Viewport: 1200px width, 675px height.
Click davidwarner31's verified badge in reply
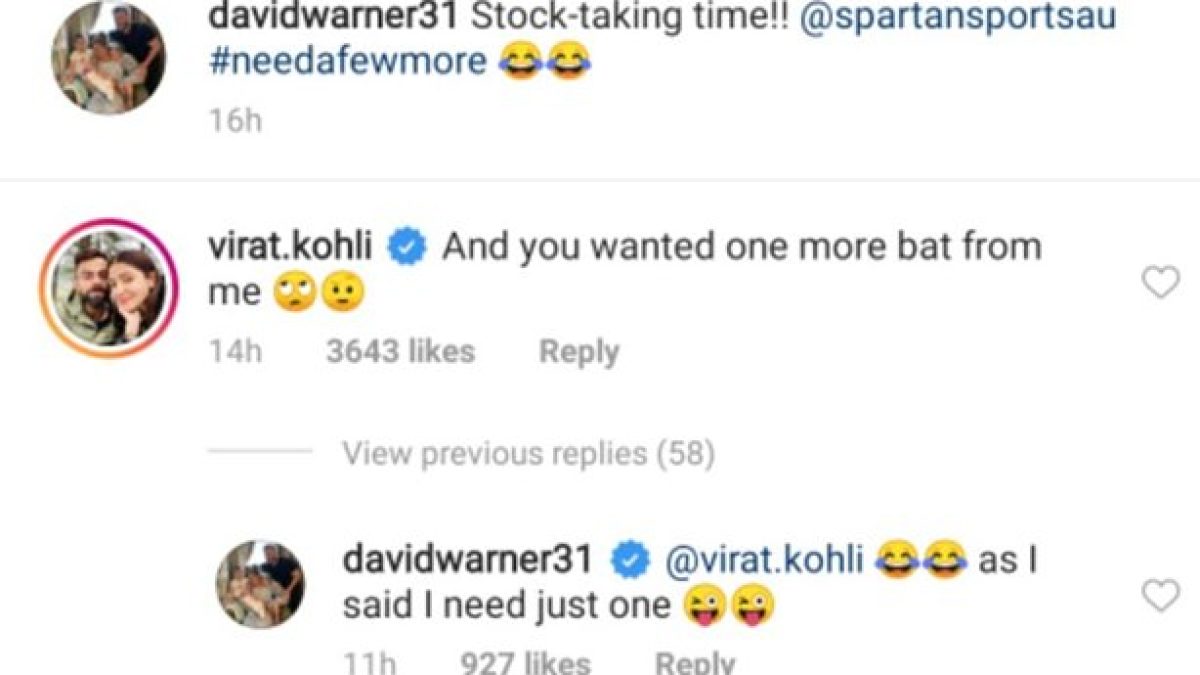click(630, 561)
